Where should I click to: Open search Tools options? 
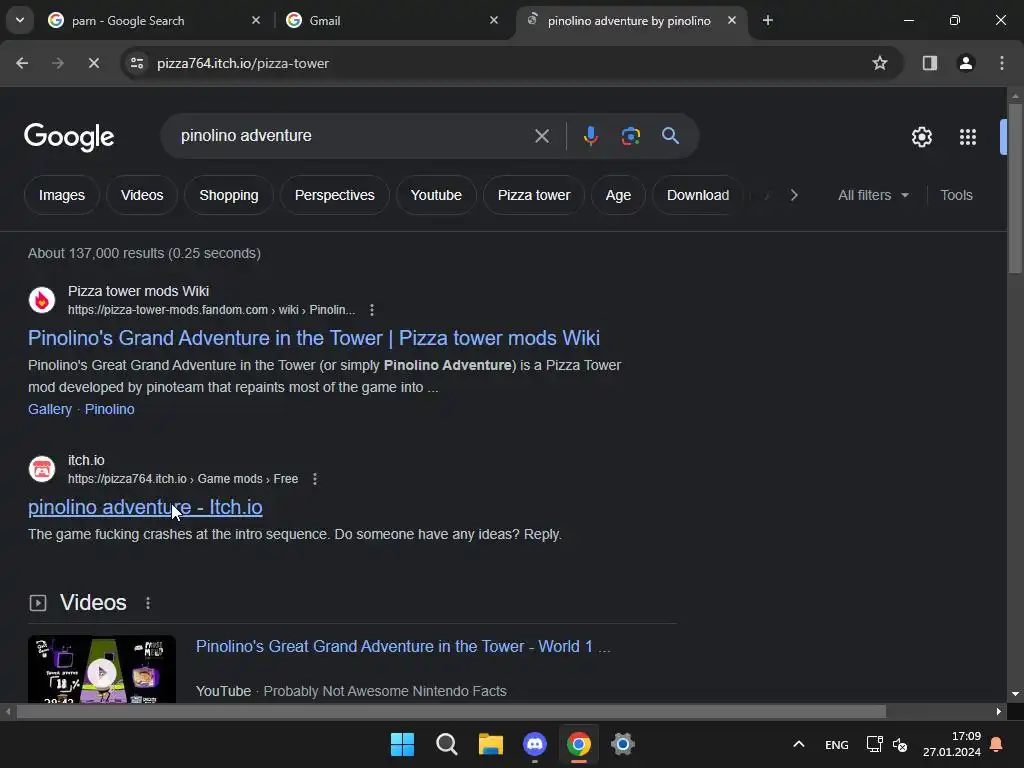(956, 195)
